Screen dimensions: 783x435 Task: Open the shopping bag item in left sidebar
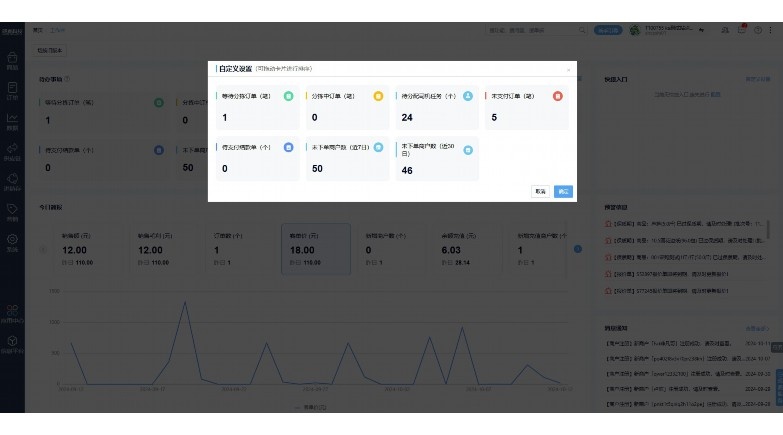coord(12,61)
